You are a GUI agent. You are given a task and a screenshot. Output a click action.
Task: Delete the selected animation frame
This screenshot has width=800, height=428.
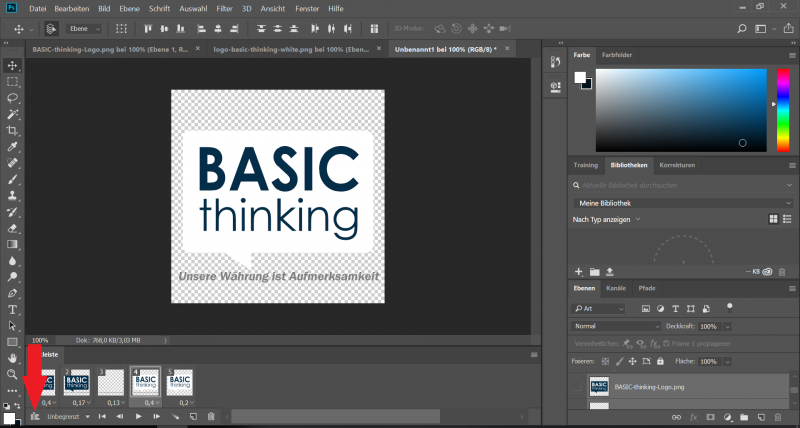click(211, 417)
